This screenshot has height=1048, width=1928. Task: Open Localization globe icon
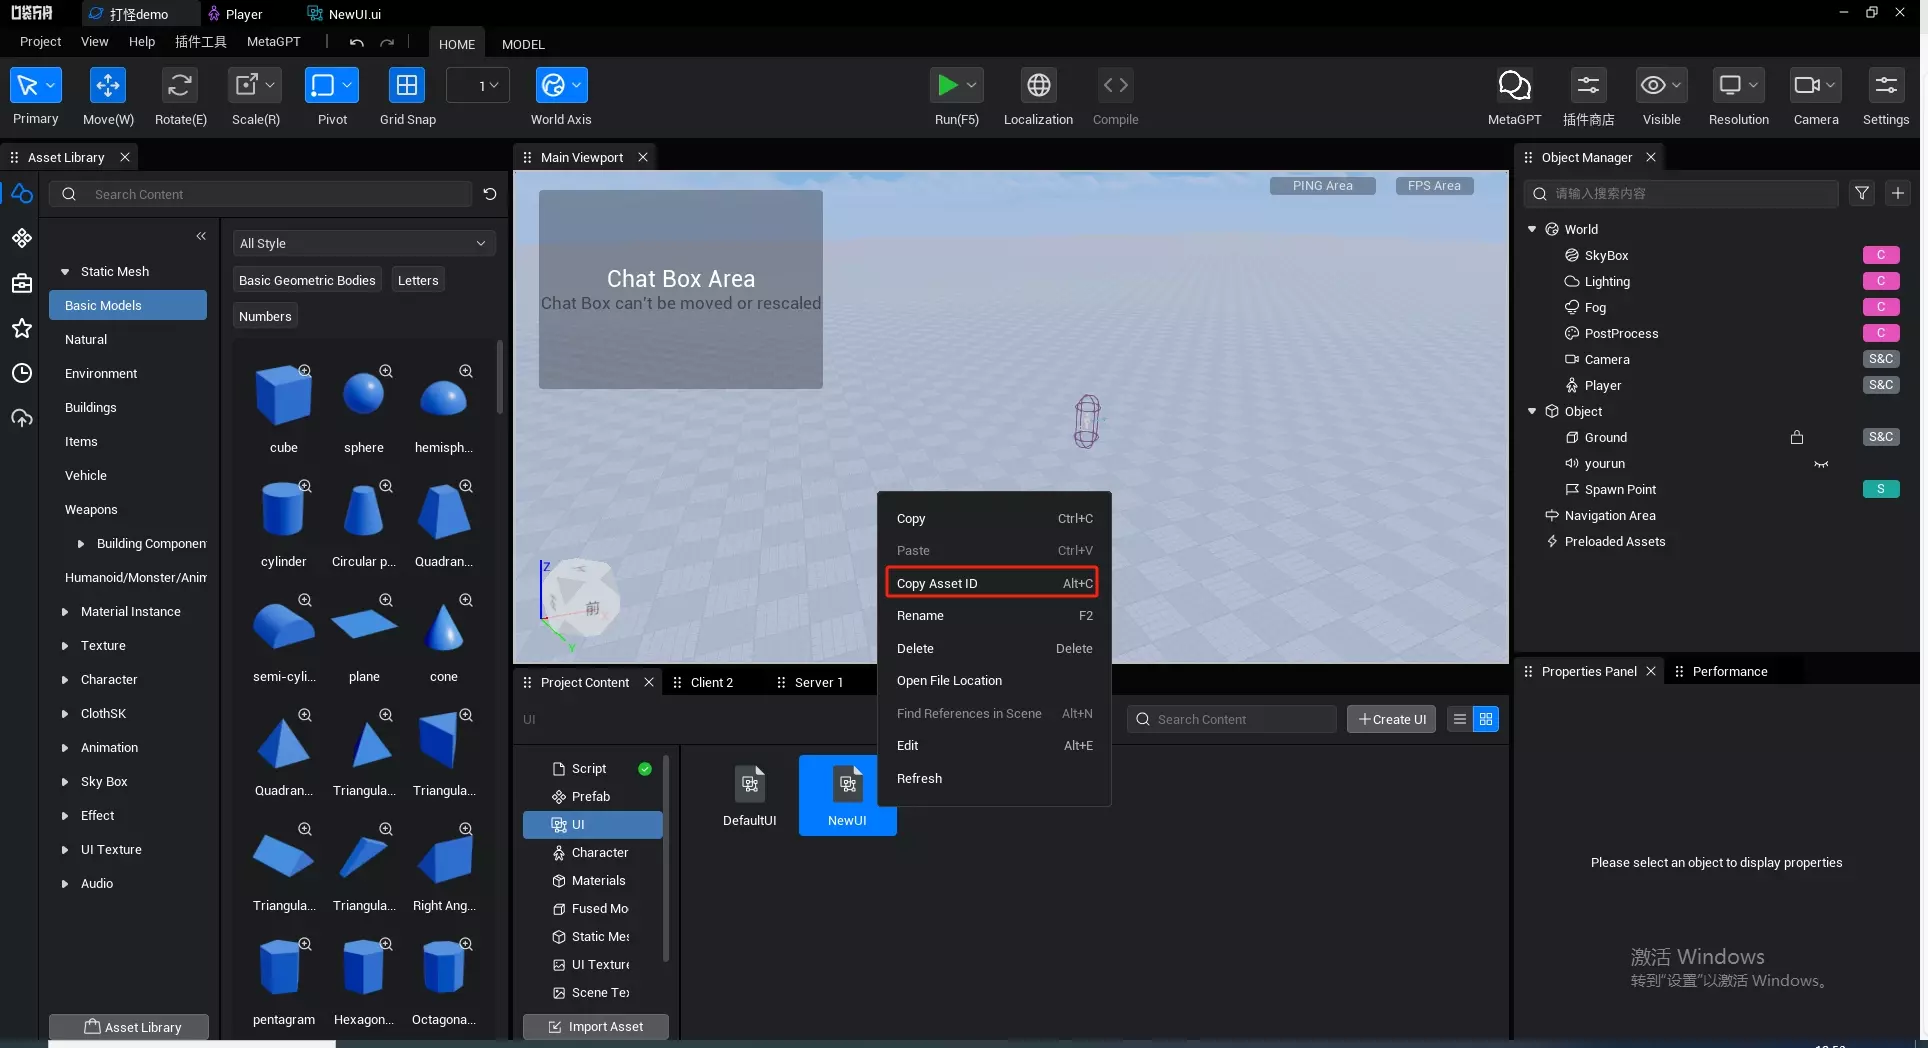click(1039, 85)
